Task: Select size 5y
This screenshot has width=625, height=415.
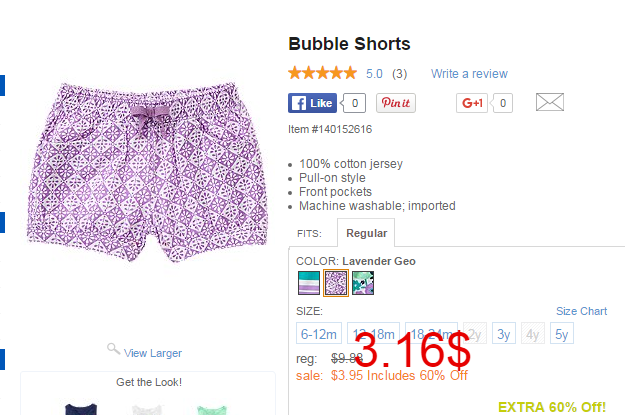Action: tap(562, 333)
